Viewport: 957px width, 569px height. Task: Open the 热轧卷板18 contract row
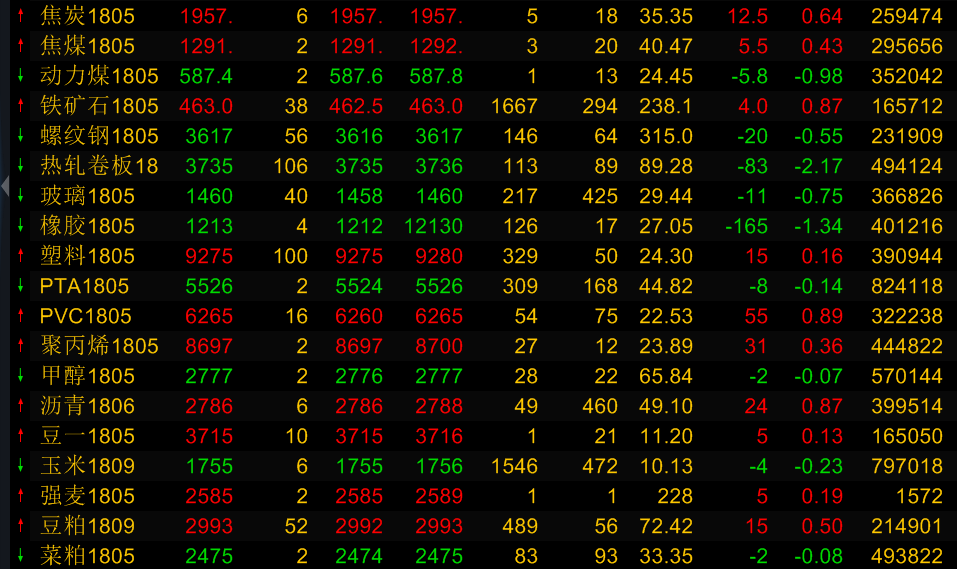(98, 166)
